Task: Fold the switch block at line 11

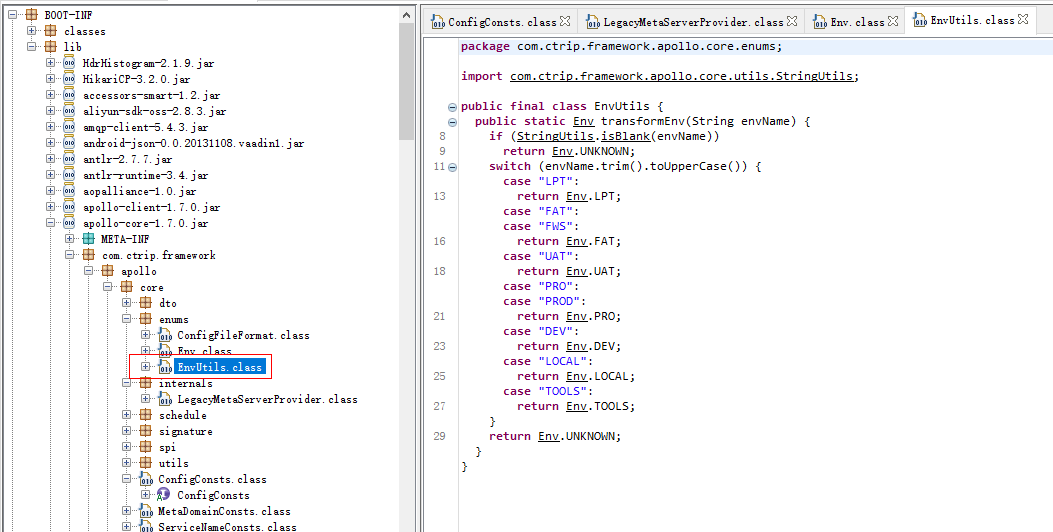Action: [x=452, y=167]
